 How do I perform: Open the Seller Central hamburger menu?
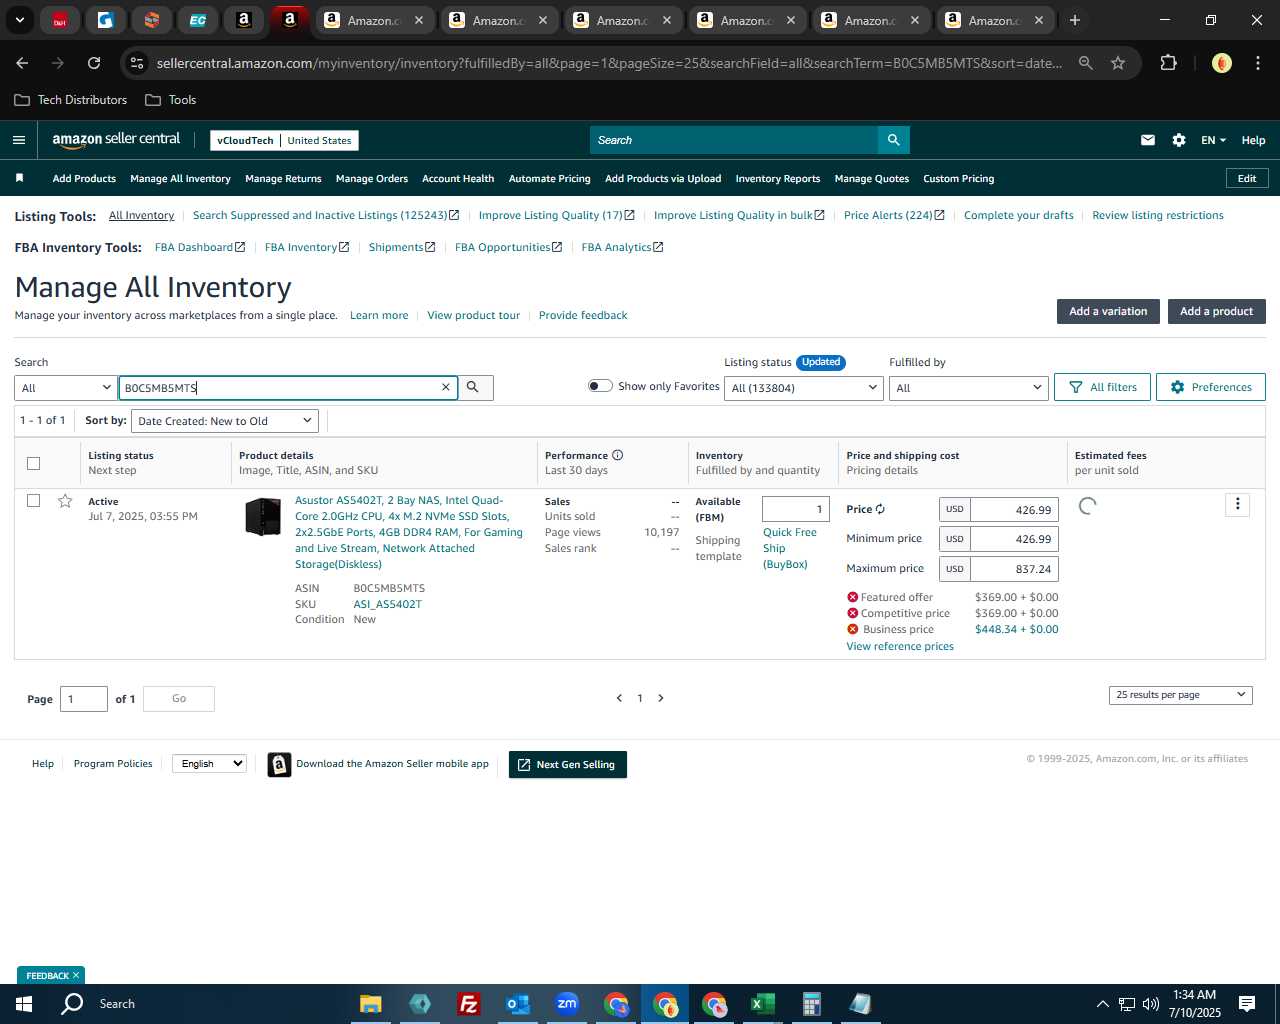(19, 140)
